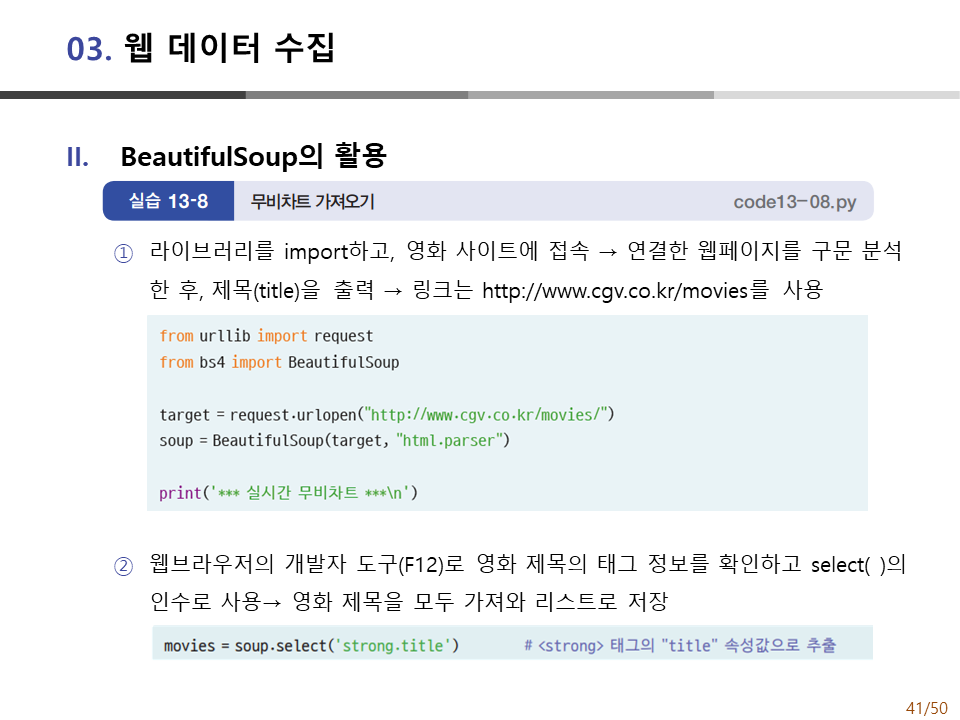Click the slide title '03. 웹 데이터 수집'
The width and height of the screenshot is (960, 720).
[x=200, y=48]
